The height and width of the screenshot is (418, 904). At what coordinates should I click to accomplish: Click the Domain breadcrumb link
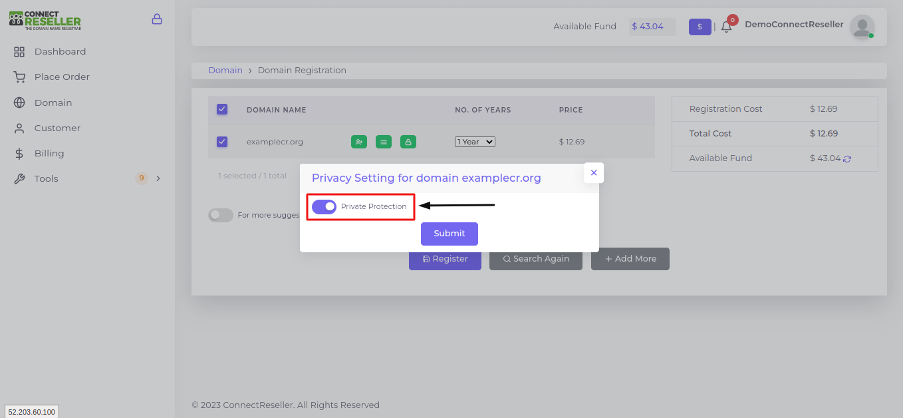pyautogui.click(x=225, y=70)
